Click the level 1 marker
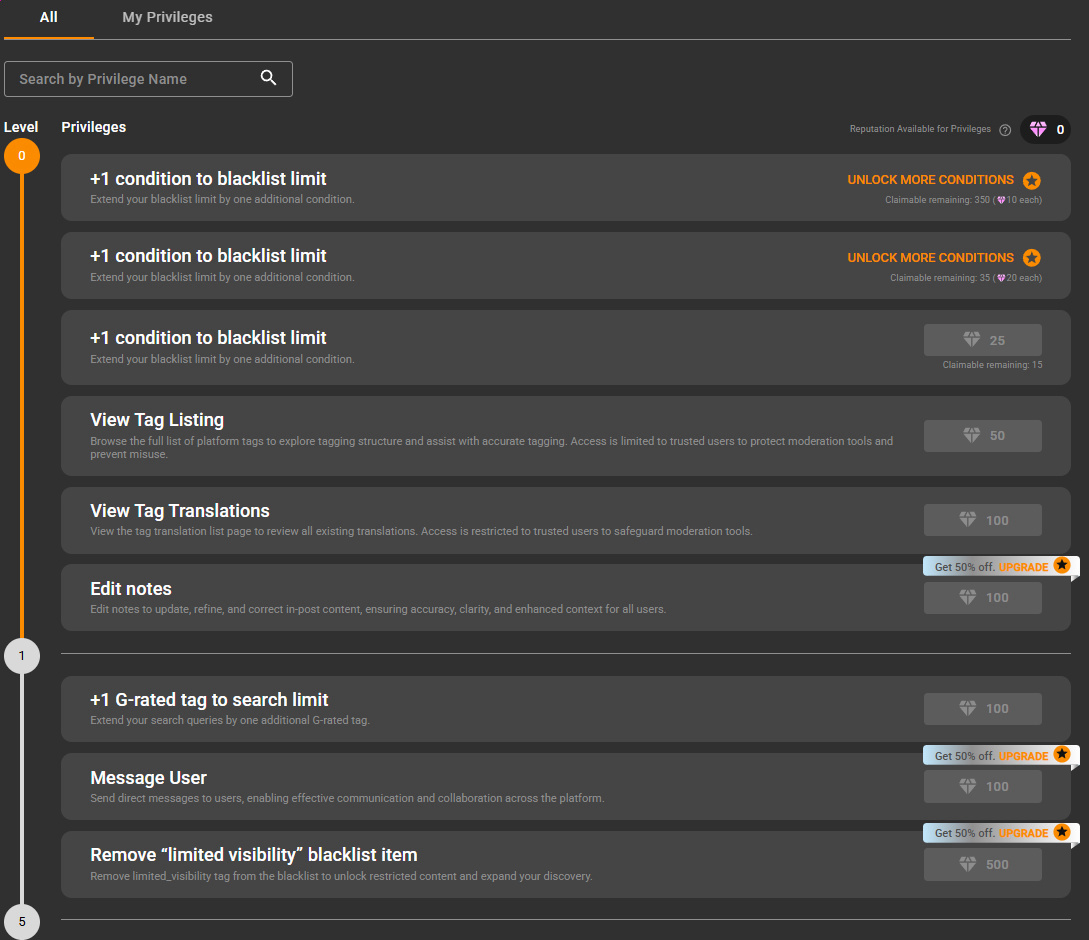The width and height of the screenshot is (1089, 940). tap(22, 656)
